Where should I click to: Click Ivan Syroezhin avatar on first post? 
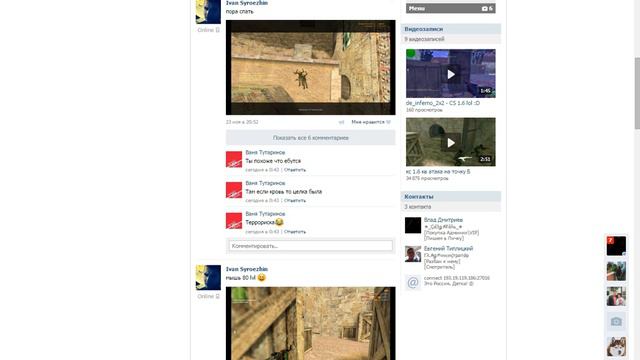(208, 12)
